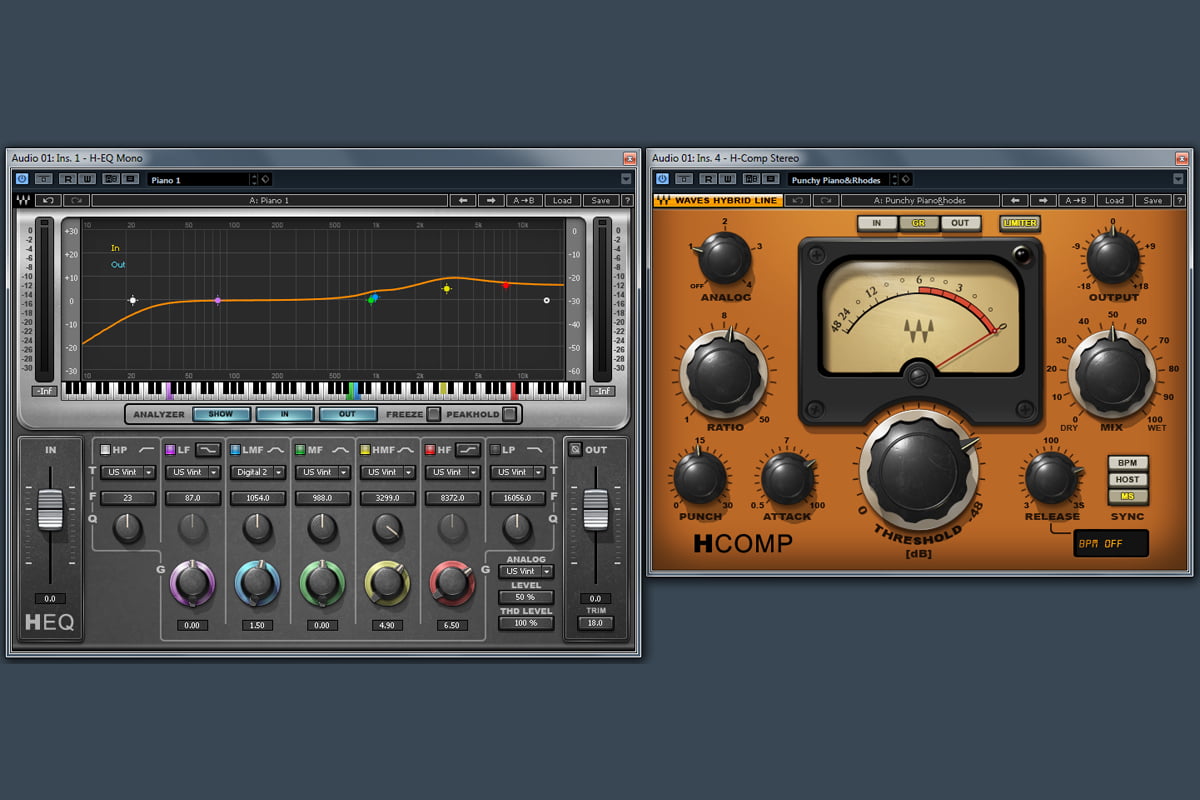Toggle green MF band on/off
Image resolution: width=1200 pixels, height=800 pixels.
[299, 450]
